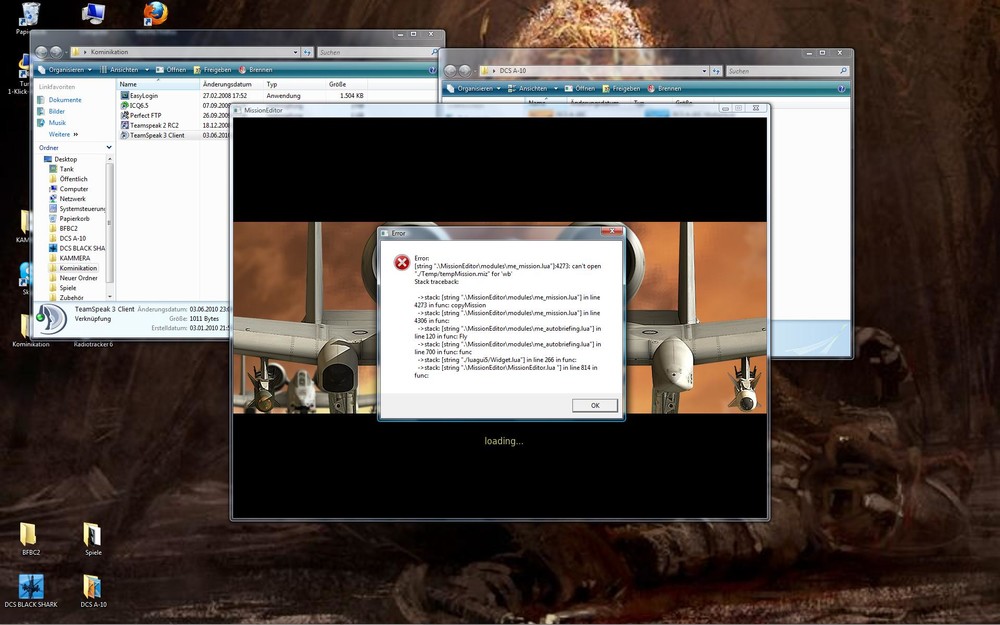Select KAMMERA in folder tree
The image size is (1000, 625).
[x=70, y=258]
